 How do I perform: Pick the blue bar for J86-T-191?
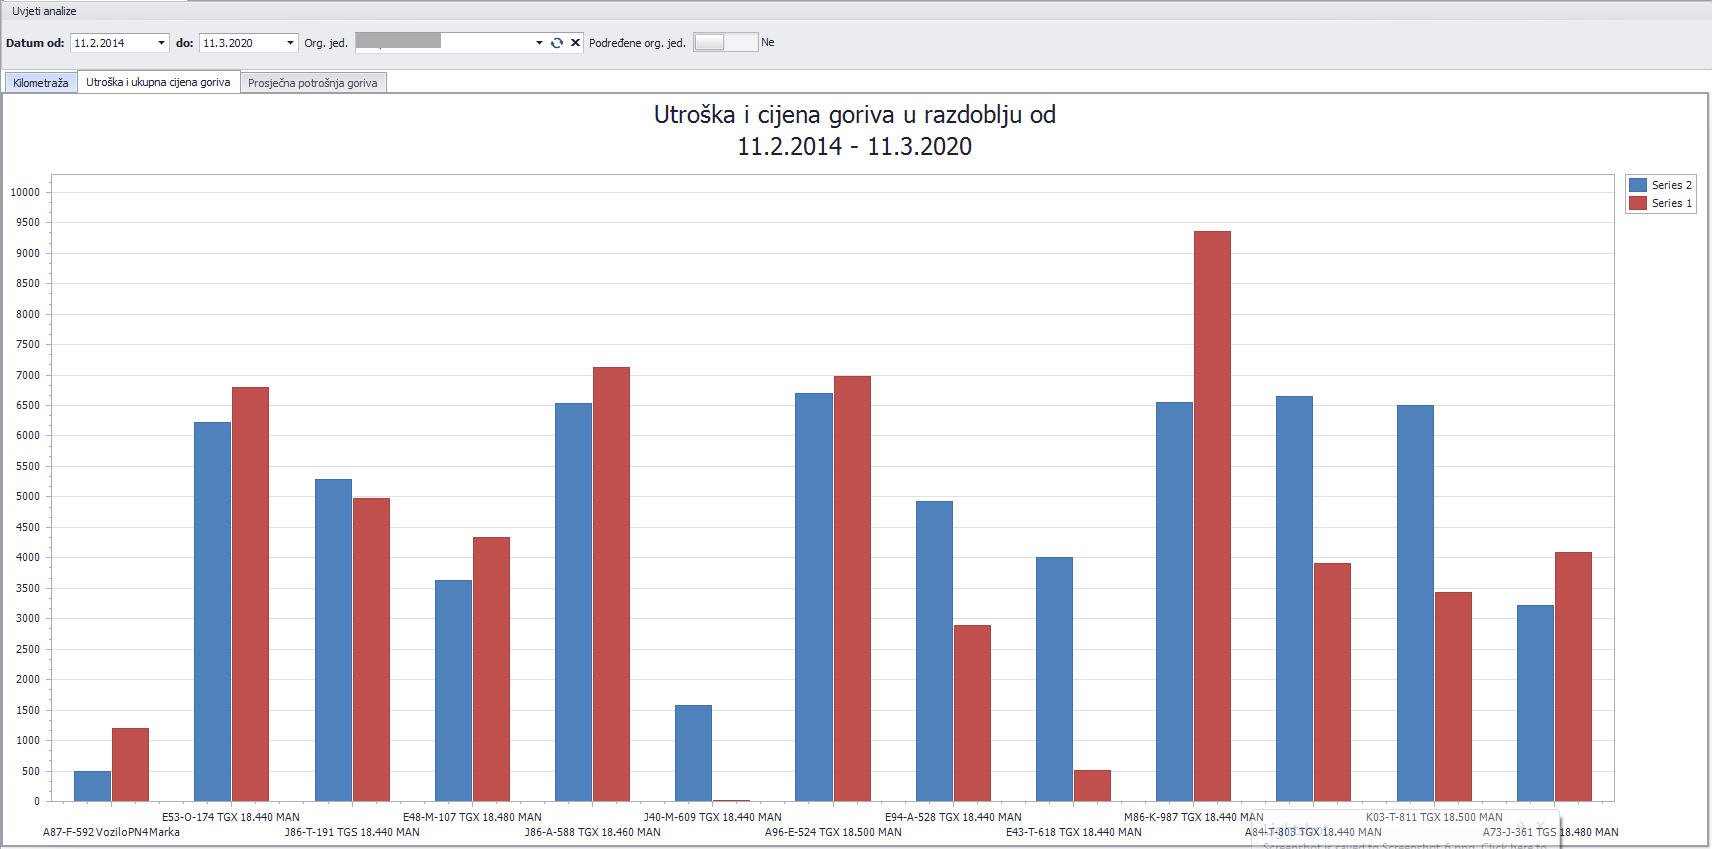pos(333,640)
